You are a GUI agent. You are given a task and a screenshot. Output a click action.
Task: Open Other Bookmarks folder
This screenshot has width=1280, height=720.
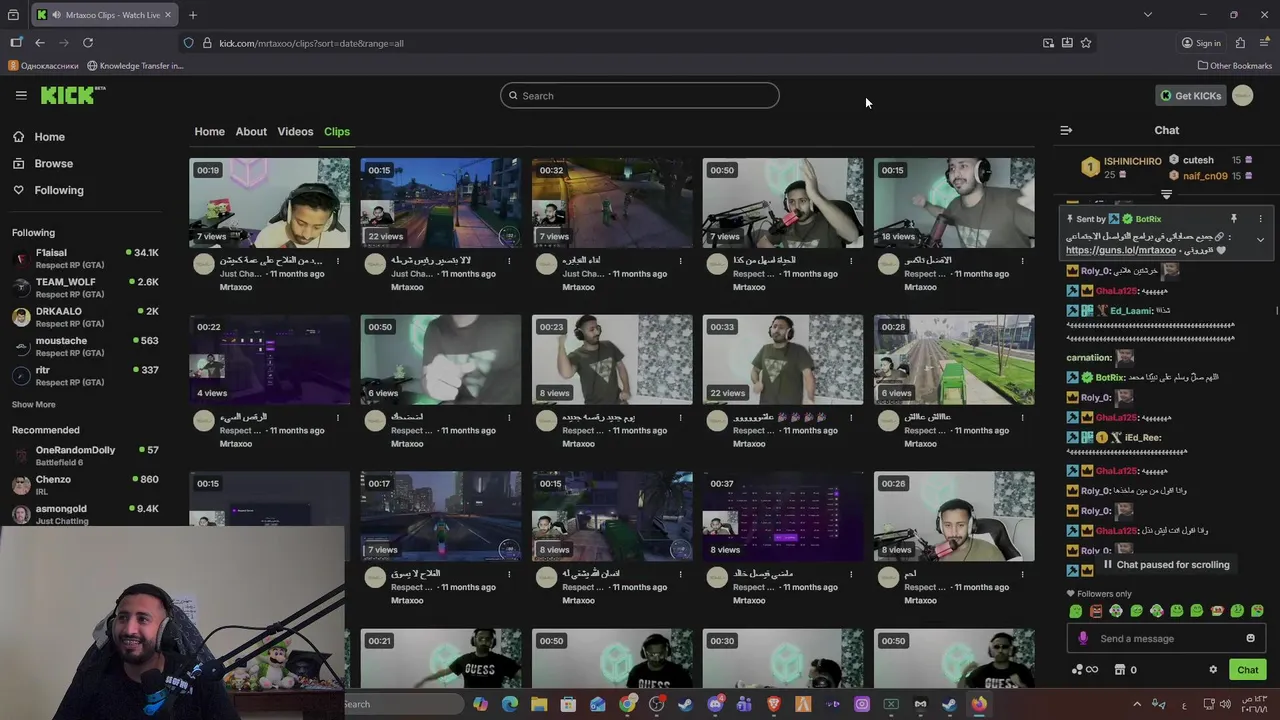point(1234,66)
